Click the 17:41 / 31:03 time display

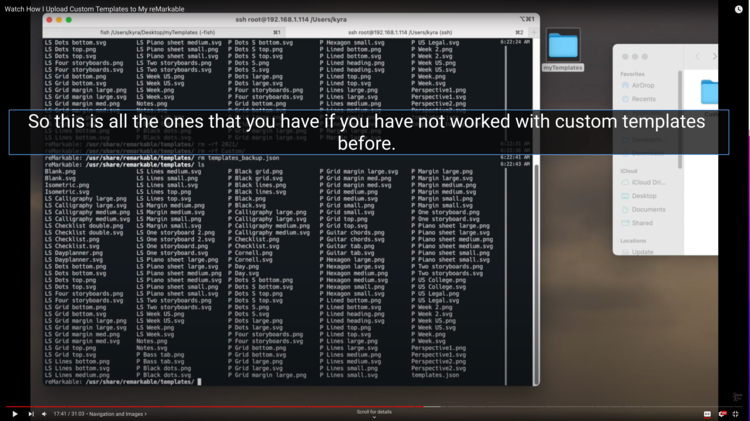coord(68,414)
